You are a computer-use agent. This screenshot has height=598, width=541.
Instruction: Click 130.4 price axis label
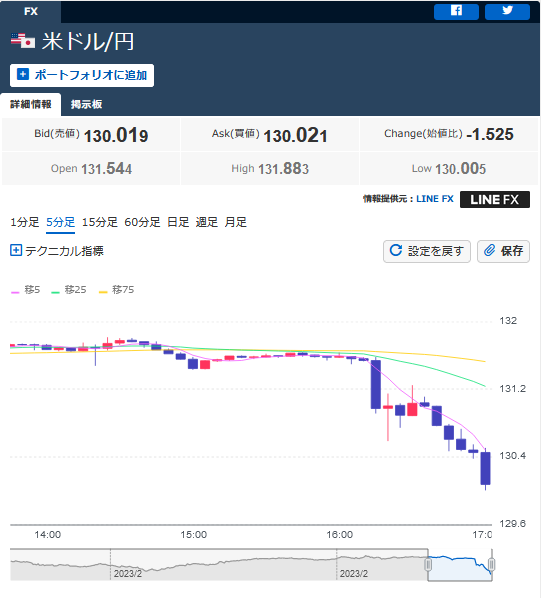pos(512,456)
